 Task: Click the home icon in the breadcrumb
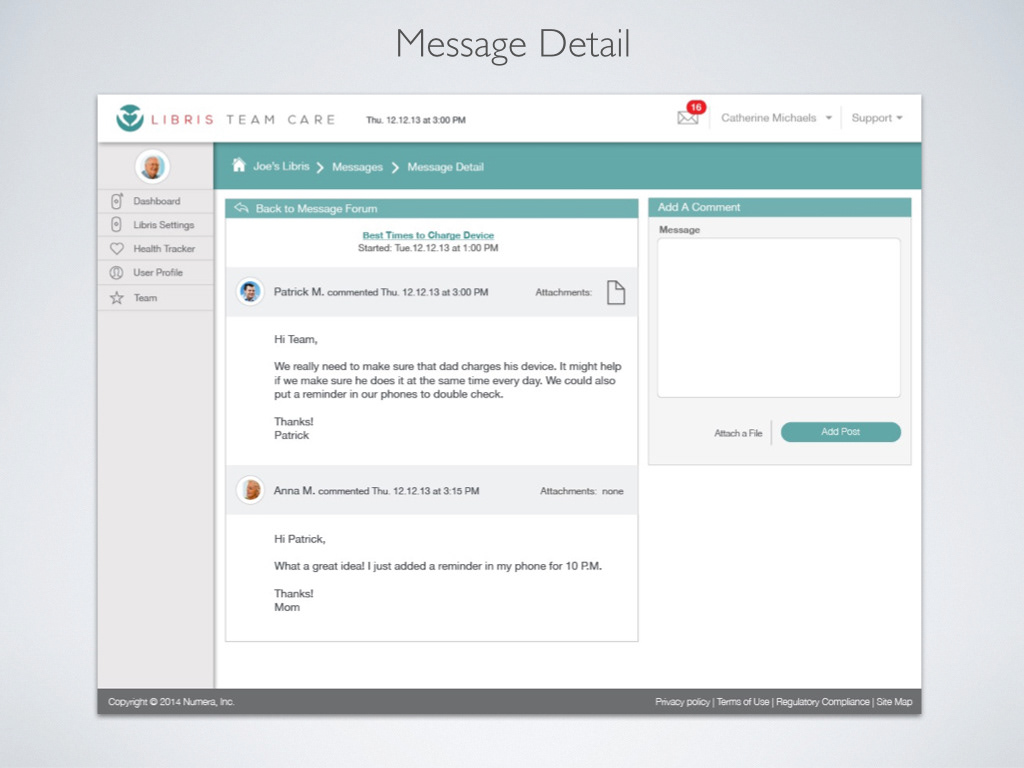[x=239, y=165]
